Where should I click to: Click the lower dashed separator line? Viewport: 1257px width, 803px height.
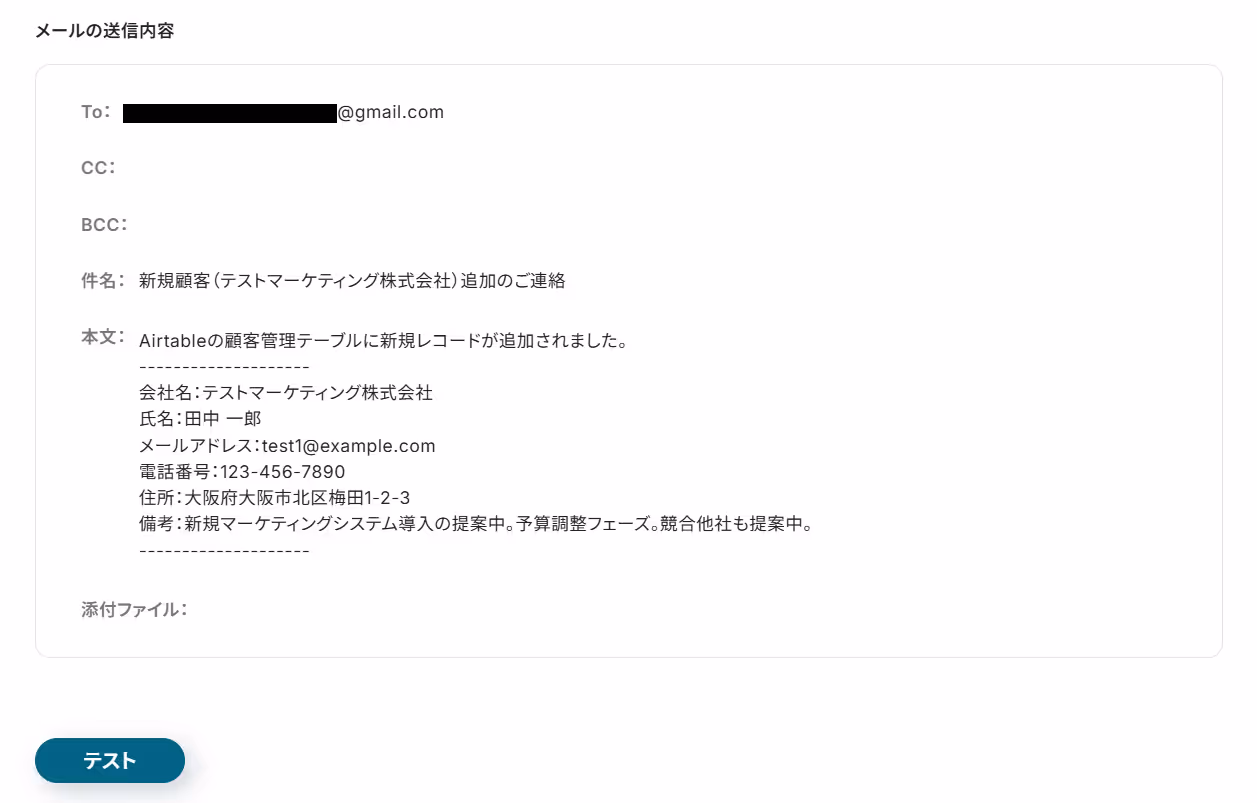224,549
